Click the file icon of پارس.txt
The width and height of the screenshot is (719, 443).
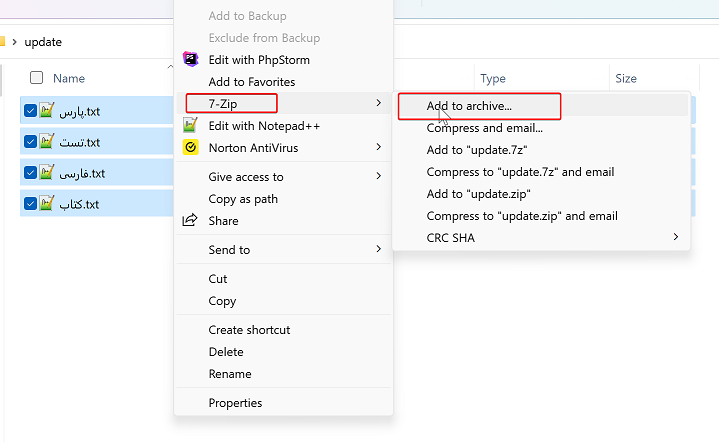coord(46,111)
